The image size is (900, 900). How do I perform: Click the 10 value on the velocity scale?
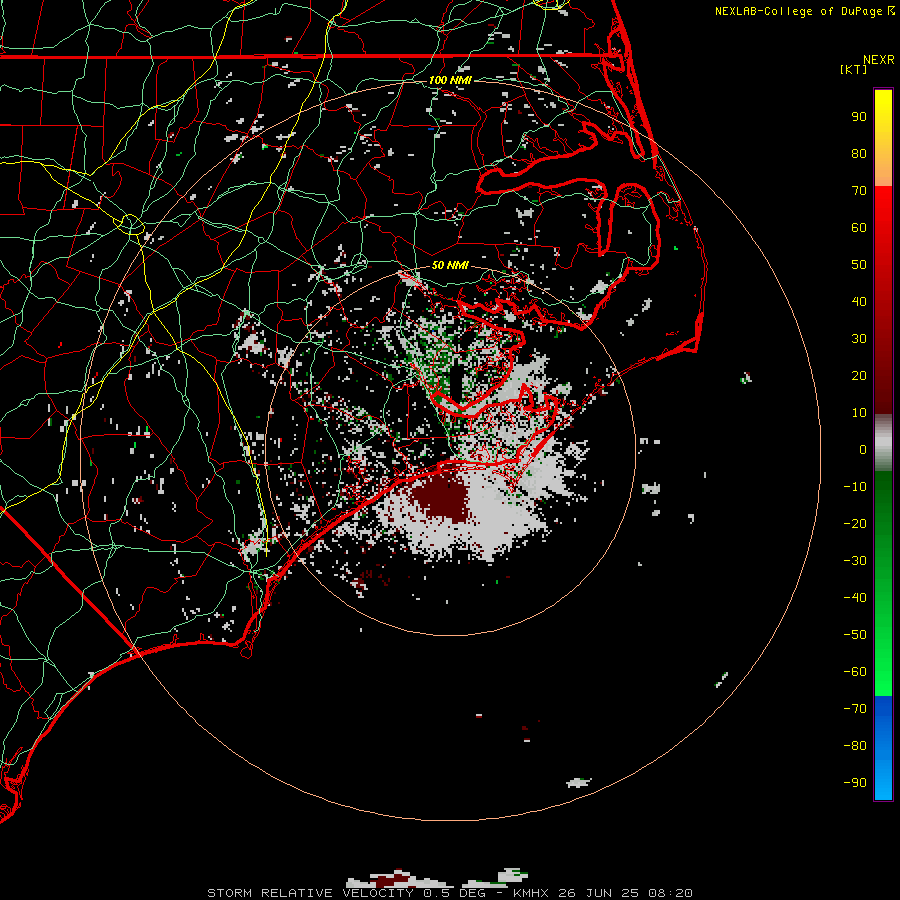tap(859, 413)
